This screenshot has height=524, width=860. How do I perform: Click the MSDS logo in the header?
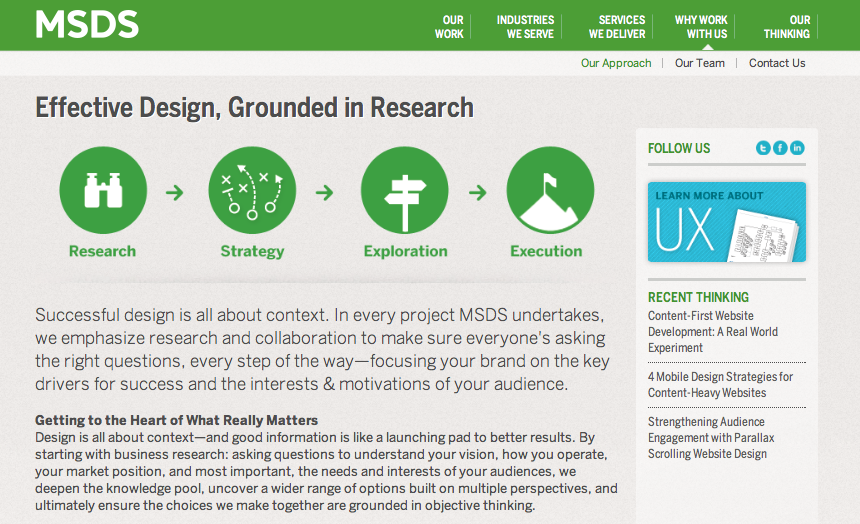[87, 24]
